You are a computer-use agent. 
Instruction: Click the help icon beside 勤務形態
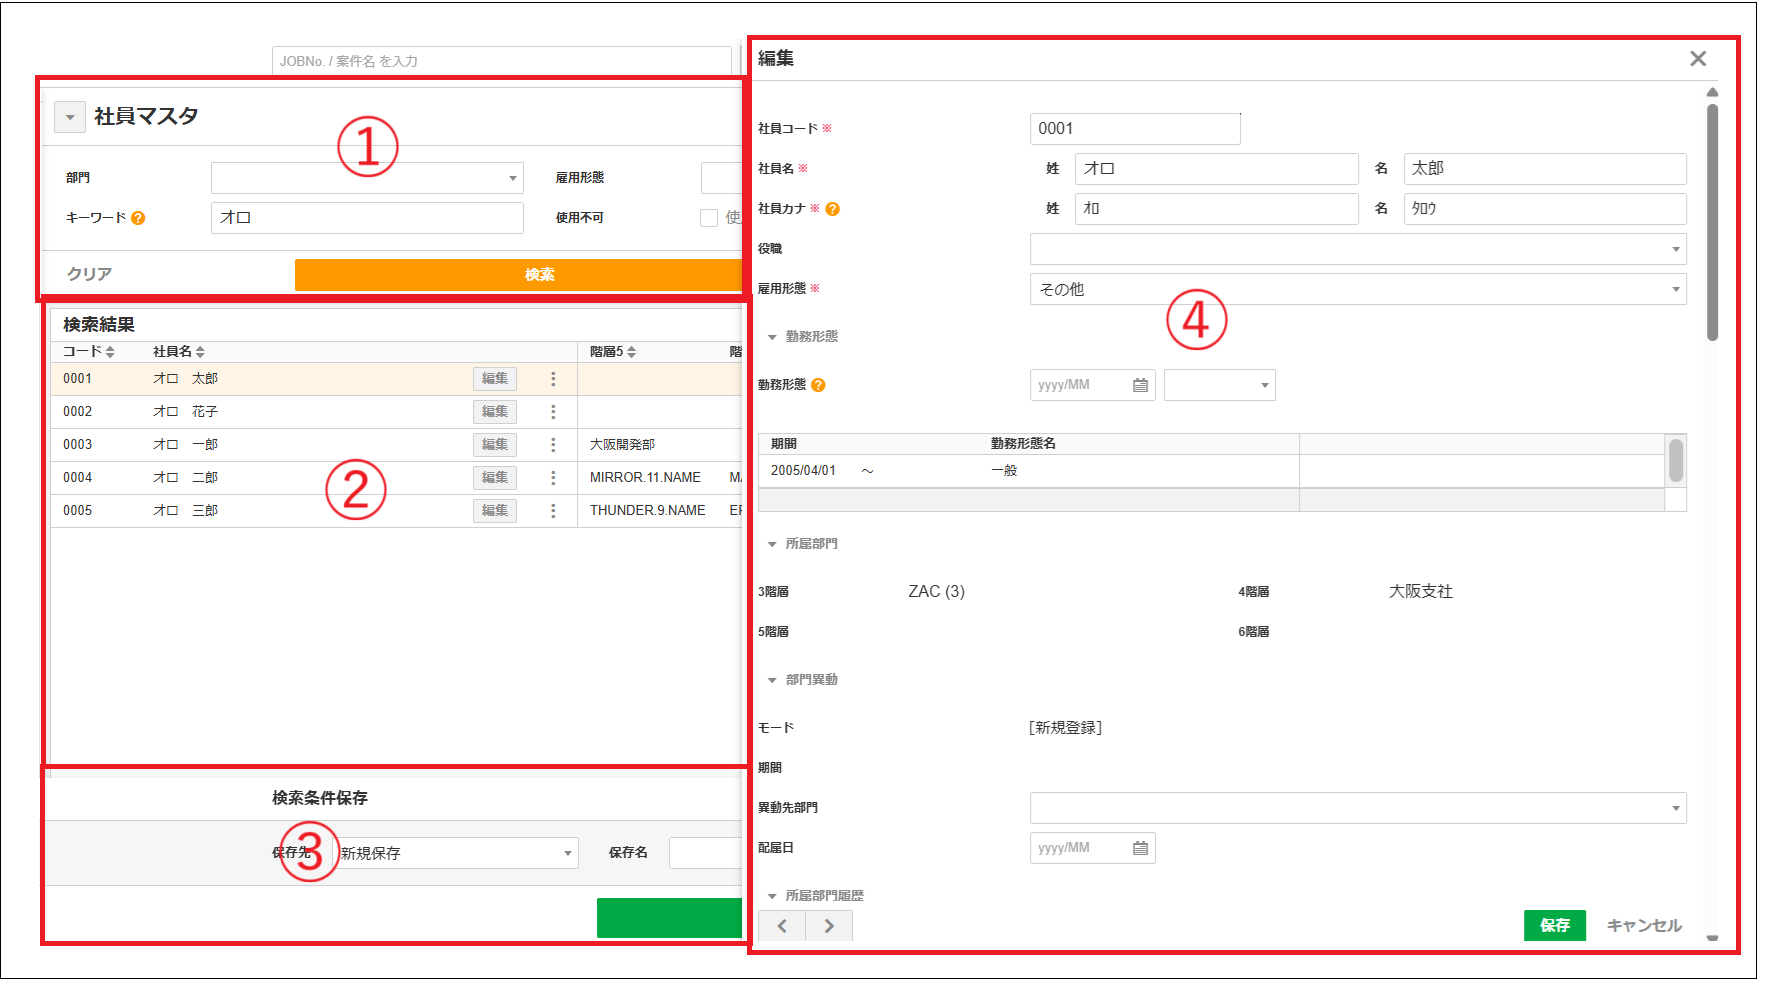coord(818,385)
